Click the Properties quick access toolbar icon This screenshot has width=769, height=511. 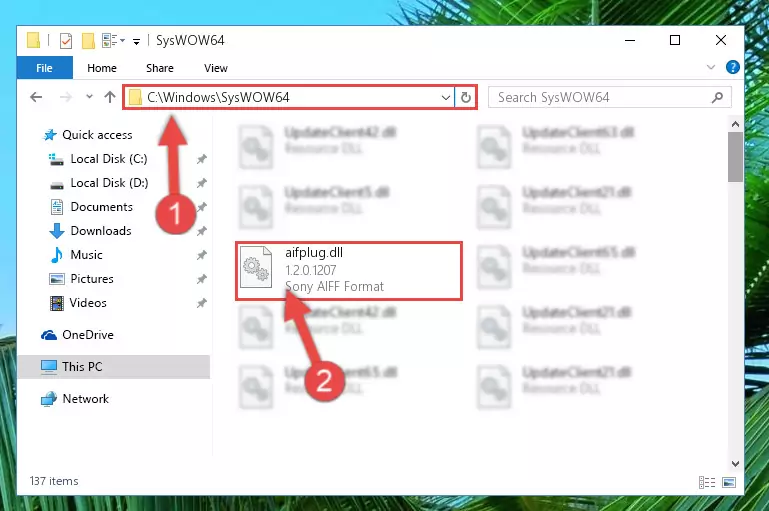(x=66, y=41)
